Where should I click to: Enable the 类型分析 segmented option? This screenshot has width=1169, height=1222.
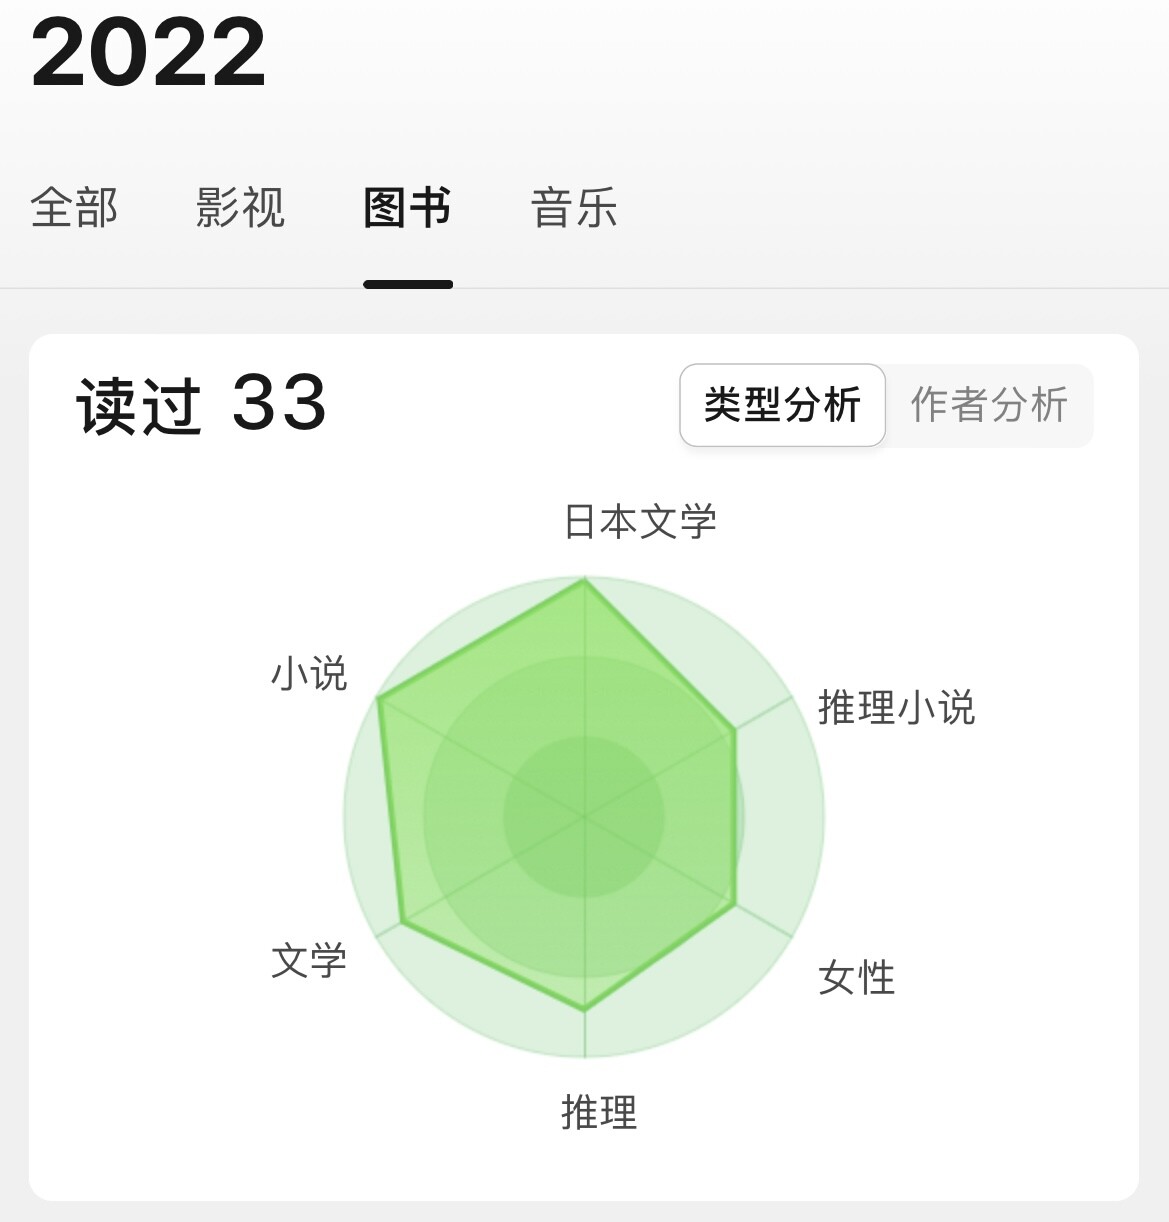pyautogui.click(x=782, y=405)
